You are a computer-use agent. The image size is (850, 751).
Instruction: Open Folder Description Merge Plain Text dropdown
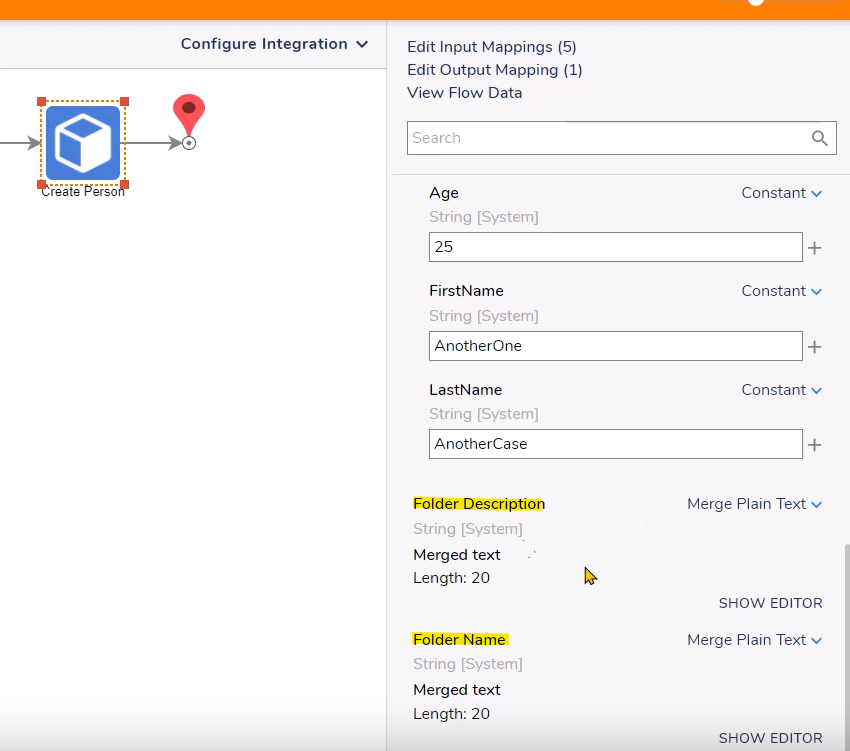pos(754,504)
